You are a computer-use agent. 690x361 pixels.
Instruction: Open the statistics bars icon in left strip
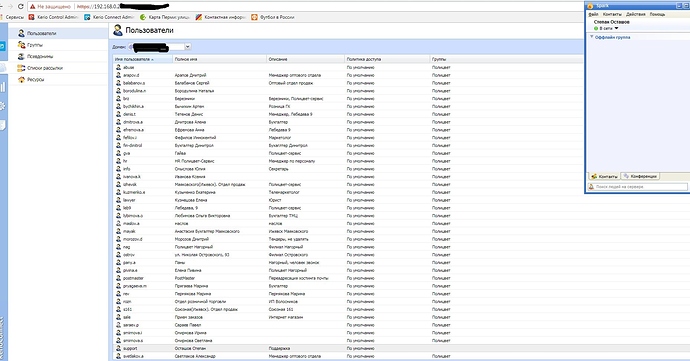[3, 87]
